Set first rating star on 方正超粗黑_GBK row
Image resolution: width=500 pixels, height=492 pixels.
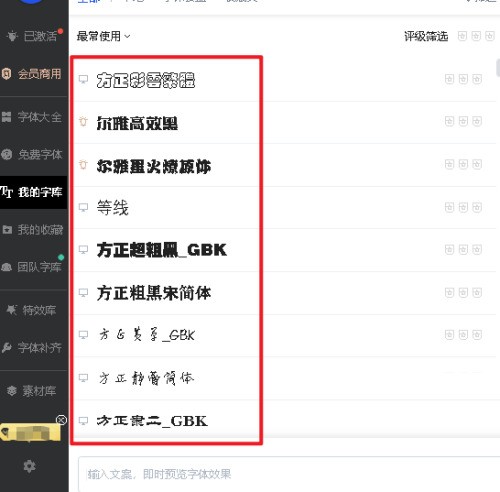point(449,249)
